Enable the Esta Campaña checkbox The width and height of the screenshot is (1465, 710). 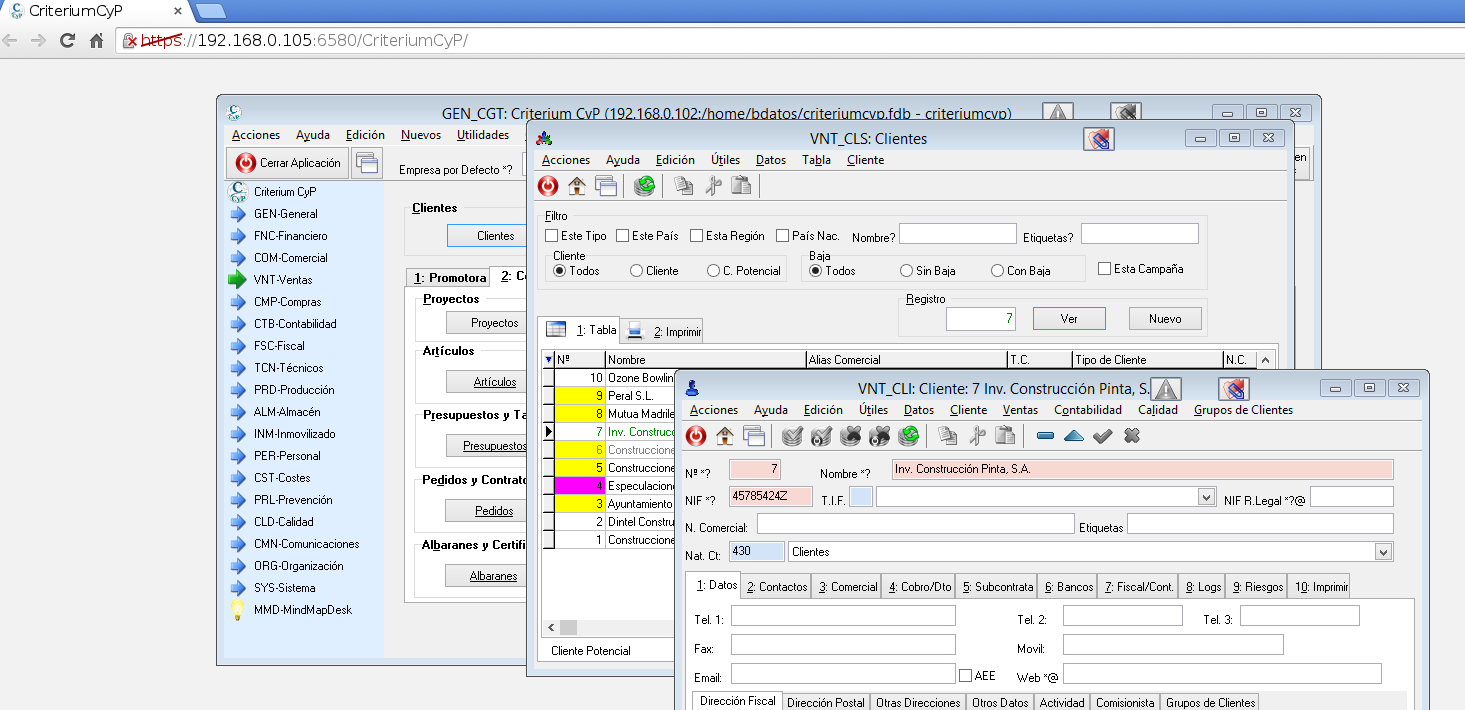coord(1104,269)
